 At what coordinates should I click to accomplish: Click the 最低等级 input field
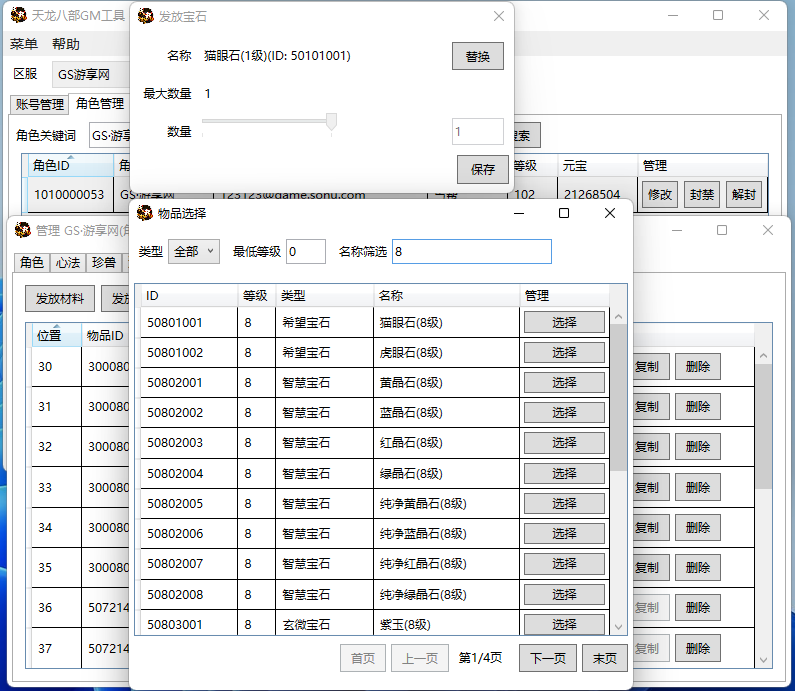point(305,252)
